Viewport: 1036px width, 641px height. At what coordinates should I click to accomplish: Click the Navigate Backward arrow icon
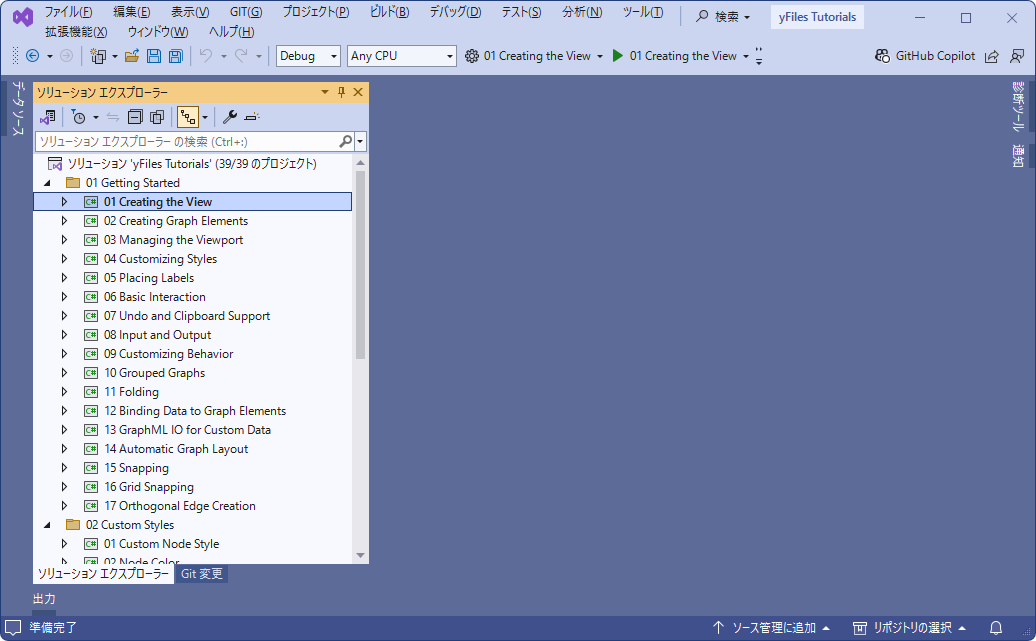point(32,56)
